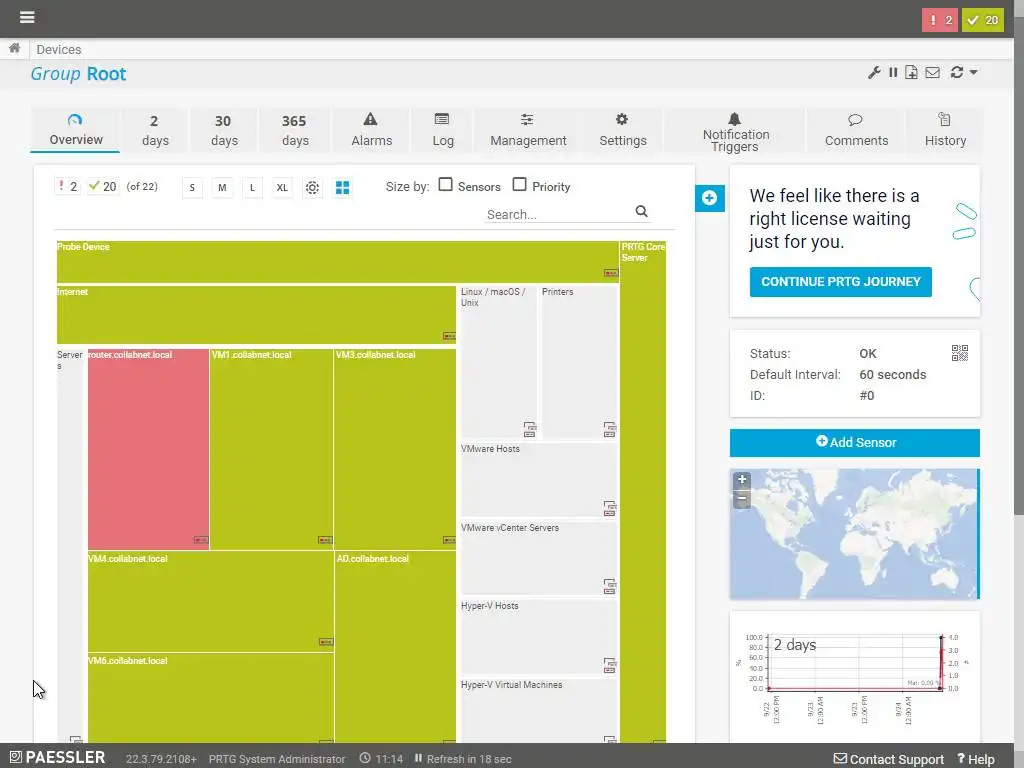Expand the dropdown arrow beside refresh icon
The width and height of the screenshot is (1024, 768).
973,72
